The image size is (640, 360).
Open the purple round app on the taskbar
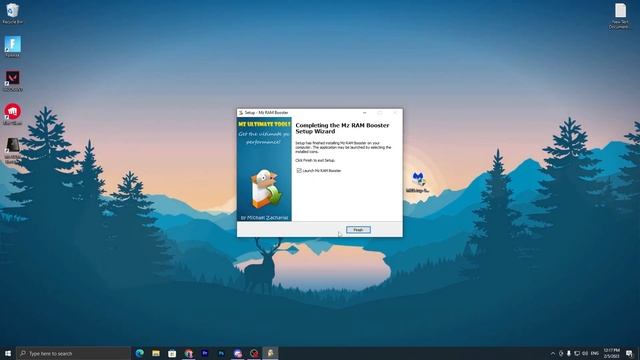pos(238,353)
